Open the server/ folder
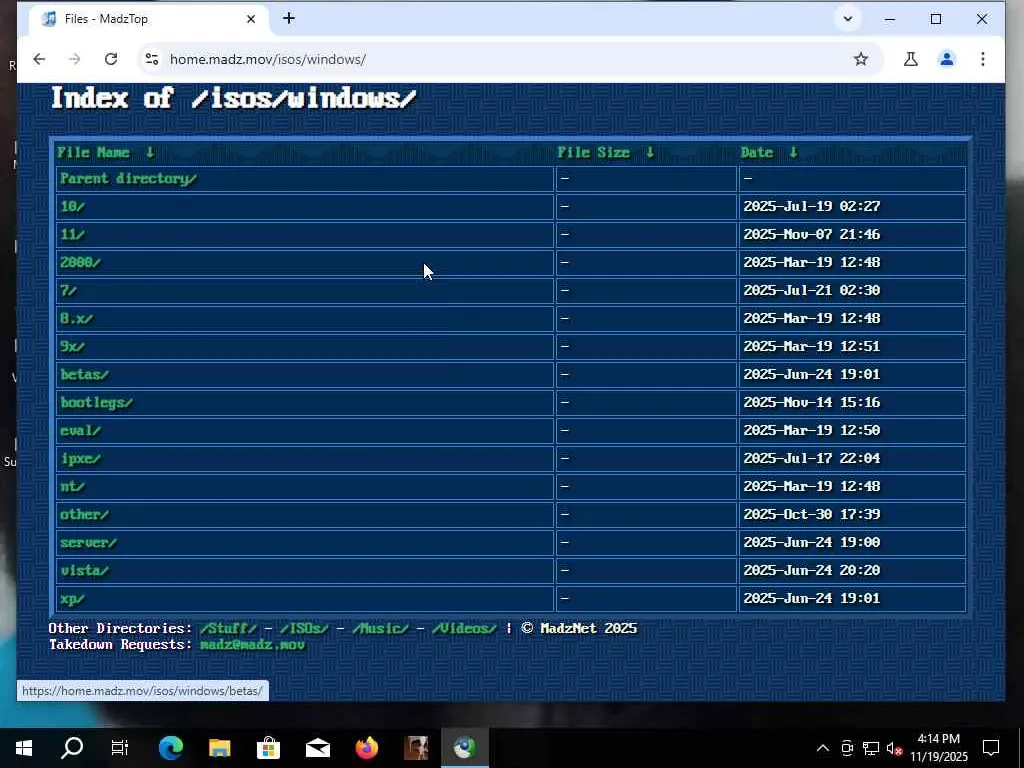1024x768 pixels. pos(88,543)
